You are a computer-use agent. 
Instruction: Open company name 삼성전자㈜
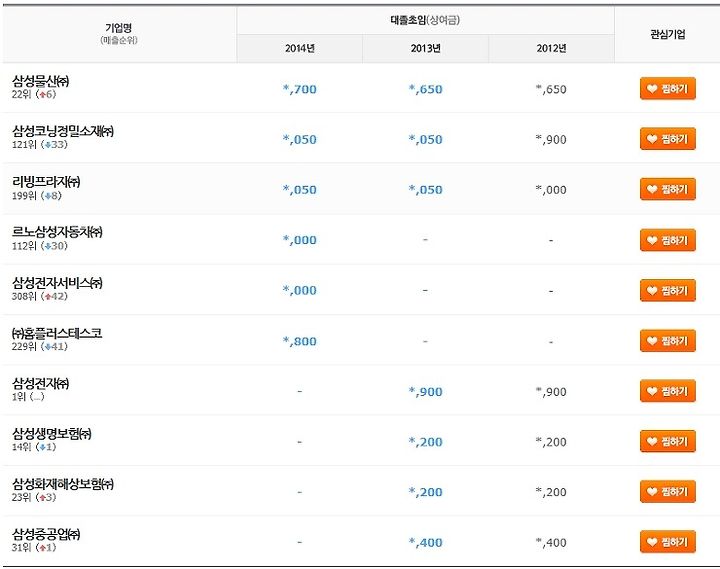coord(40,383)
